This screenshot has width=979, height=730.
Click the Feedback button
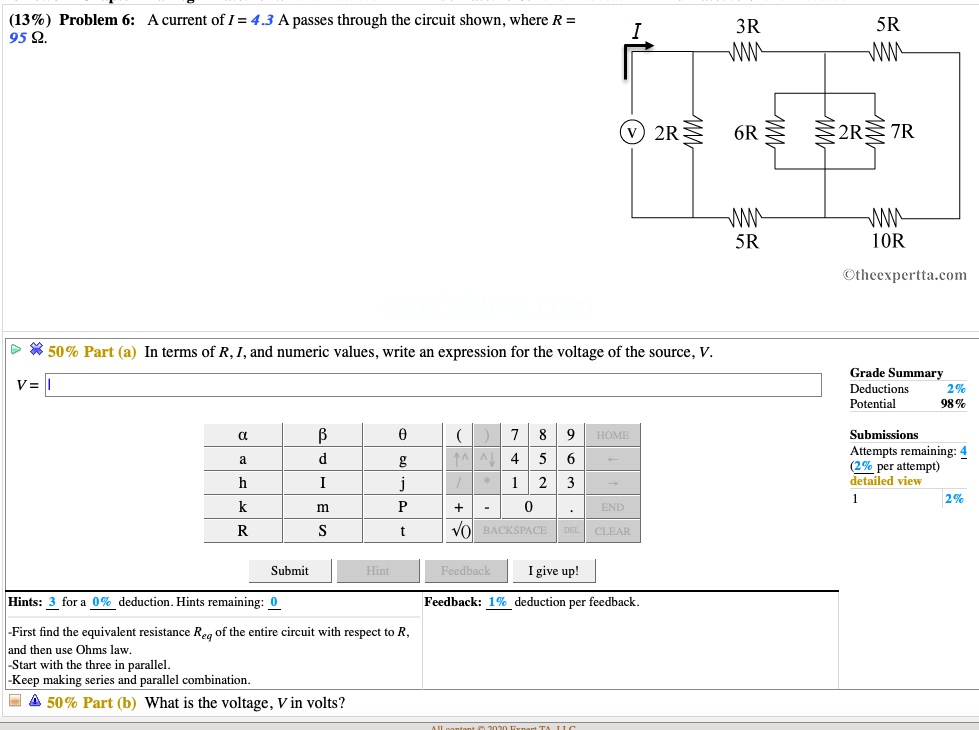point(466,571)
